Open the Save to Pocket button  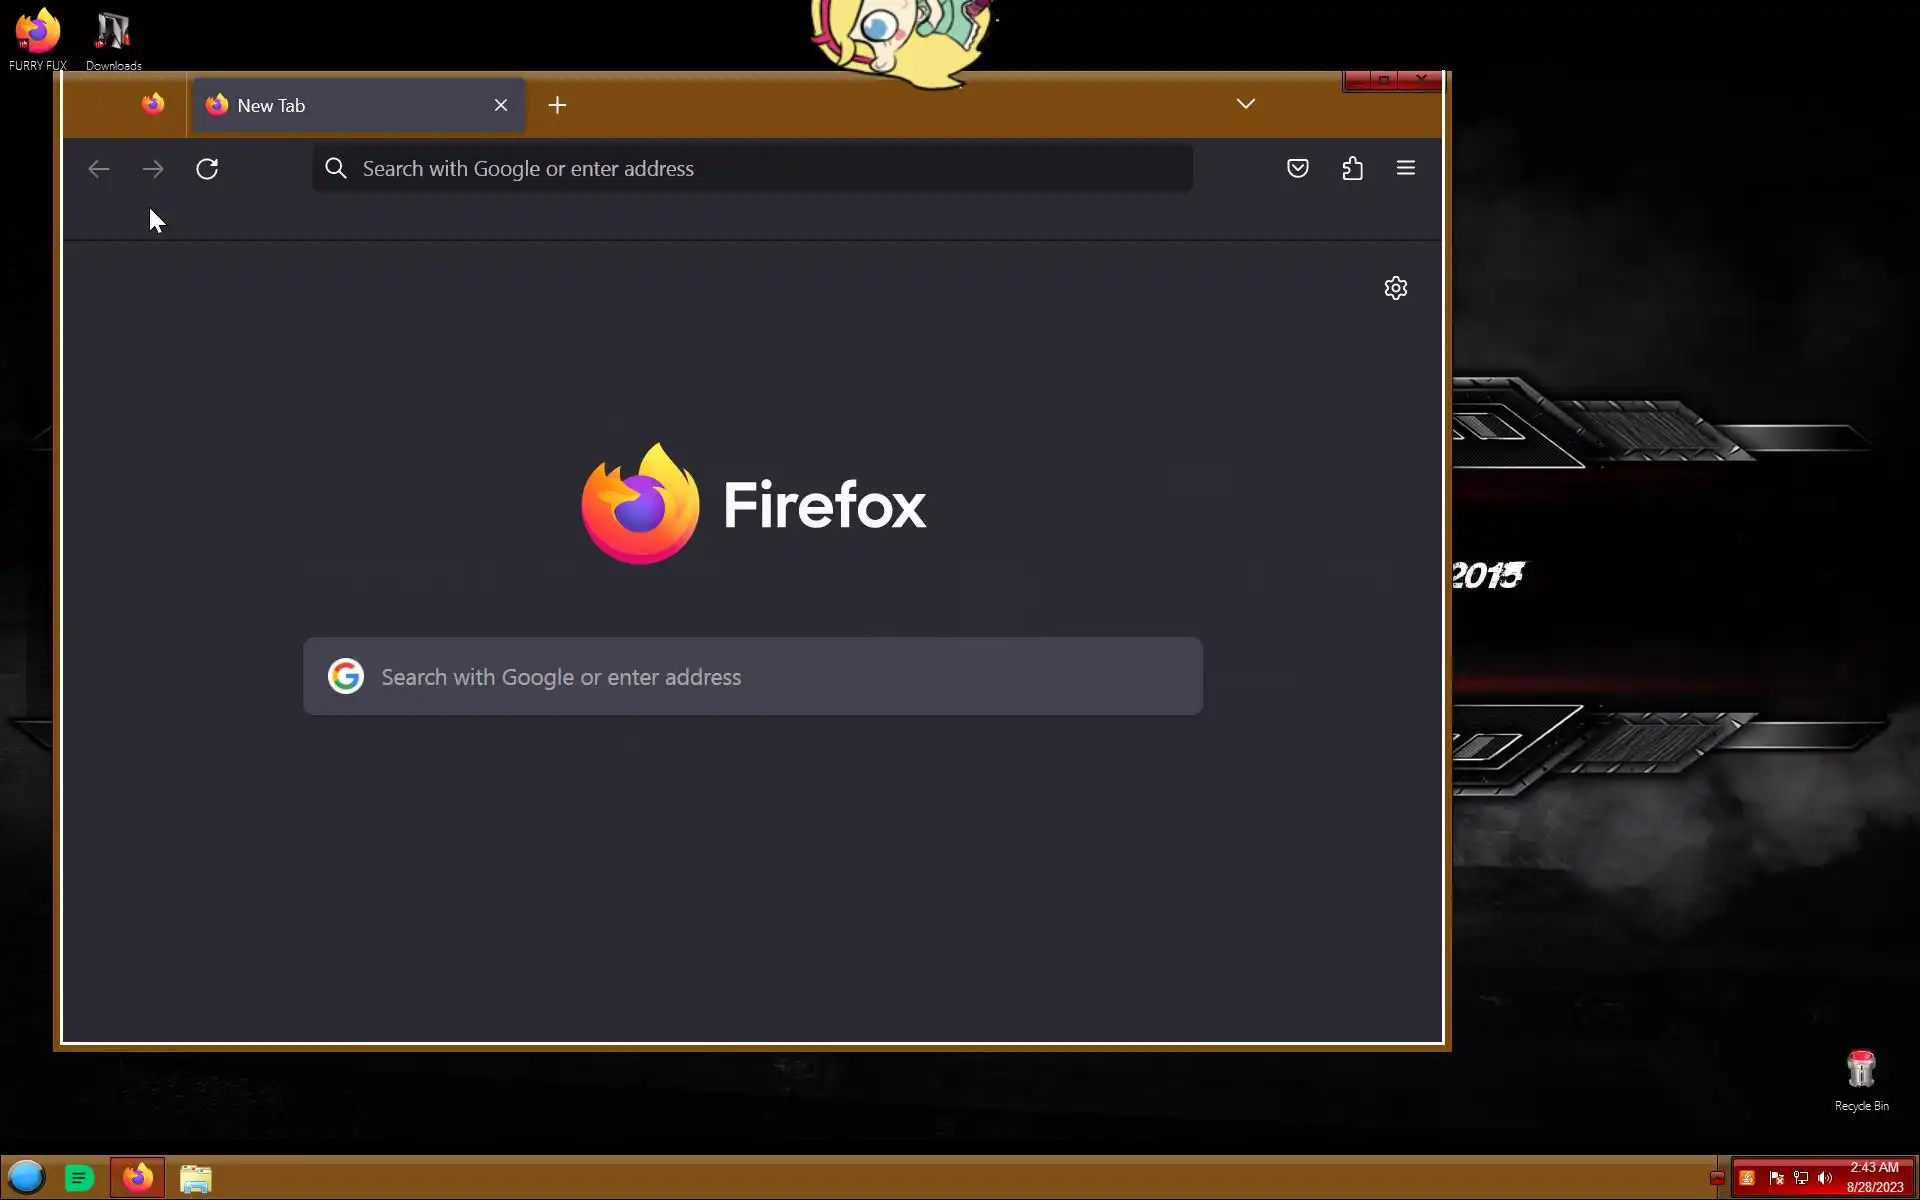pyautogui.click(x=1297, y=169)
